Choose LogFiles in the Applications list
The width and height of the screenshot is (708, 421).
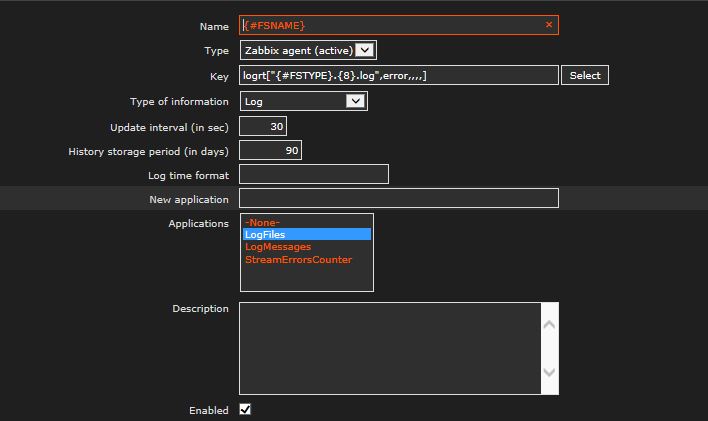pyautogui.click(x=265, y=234)
